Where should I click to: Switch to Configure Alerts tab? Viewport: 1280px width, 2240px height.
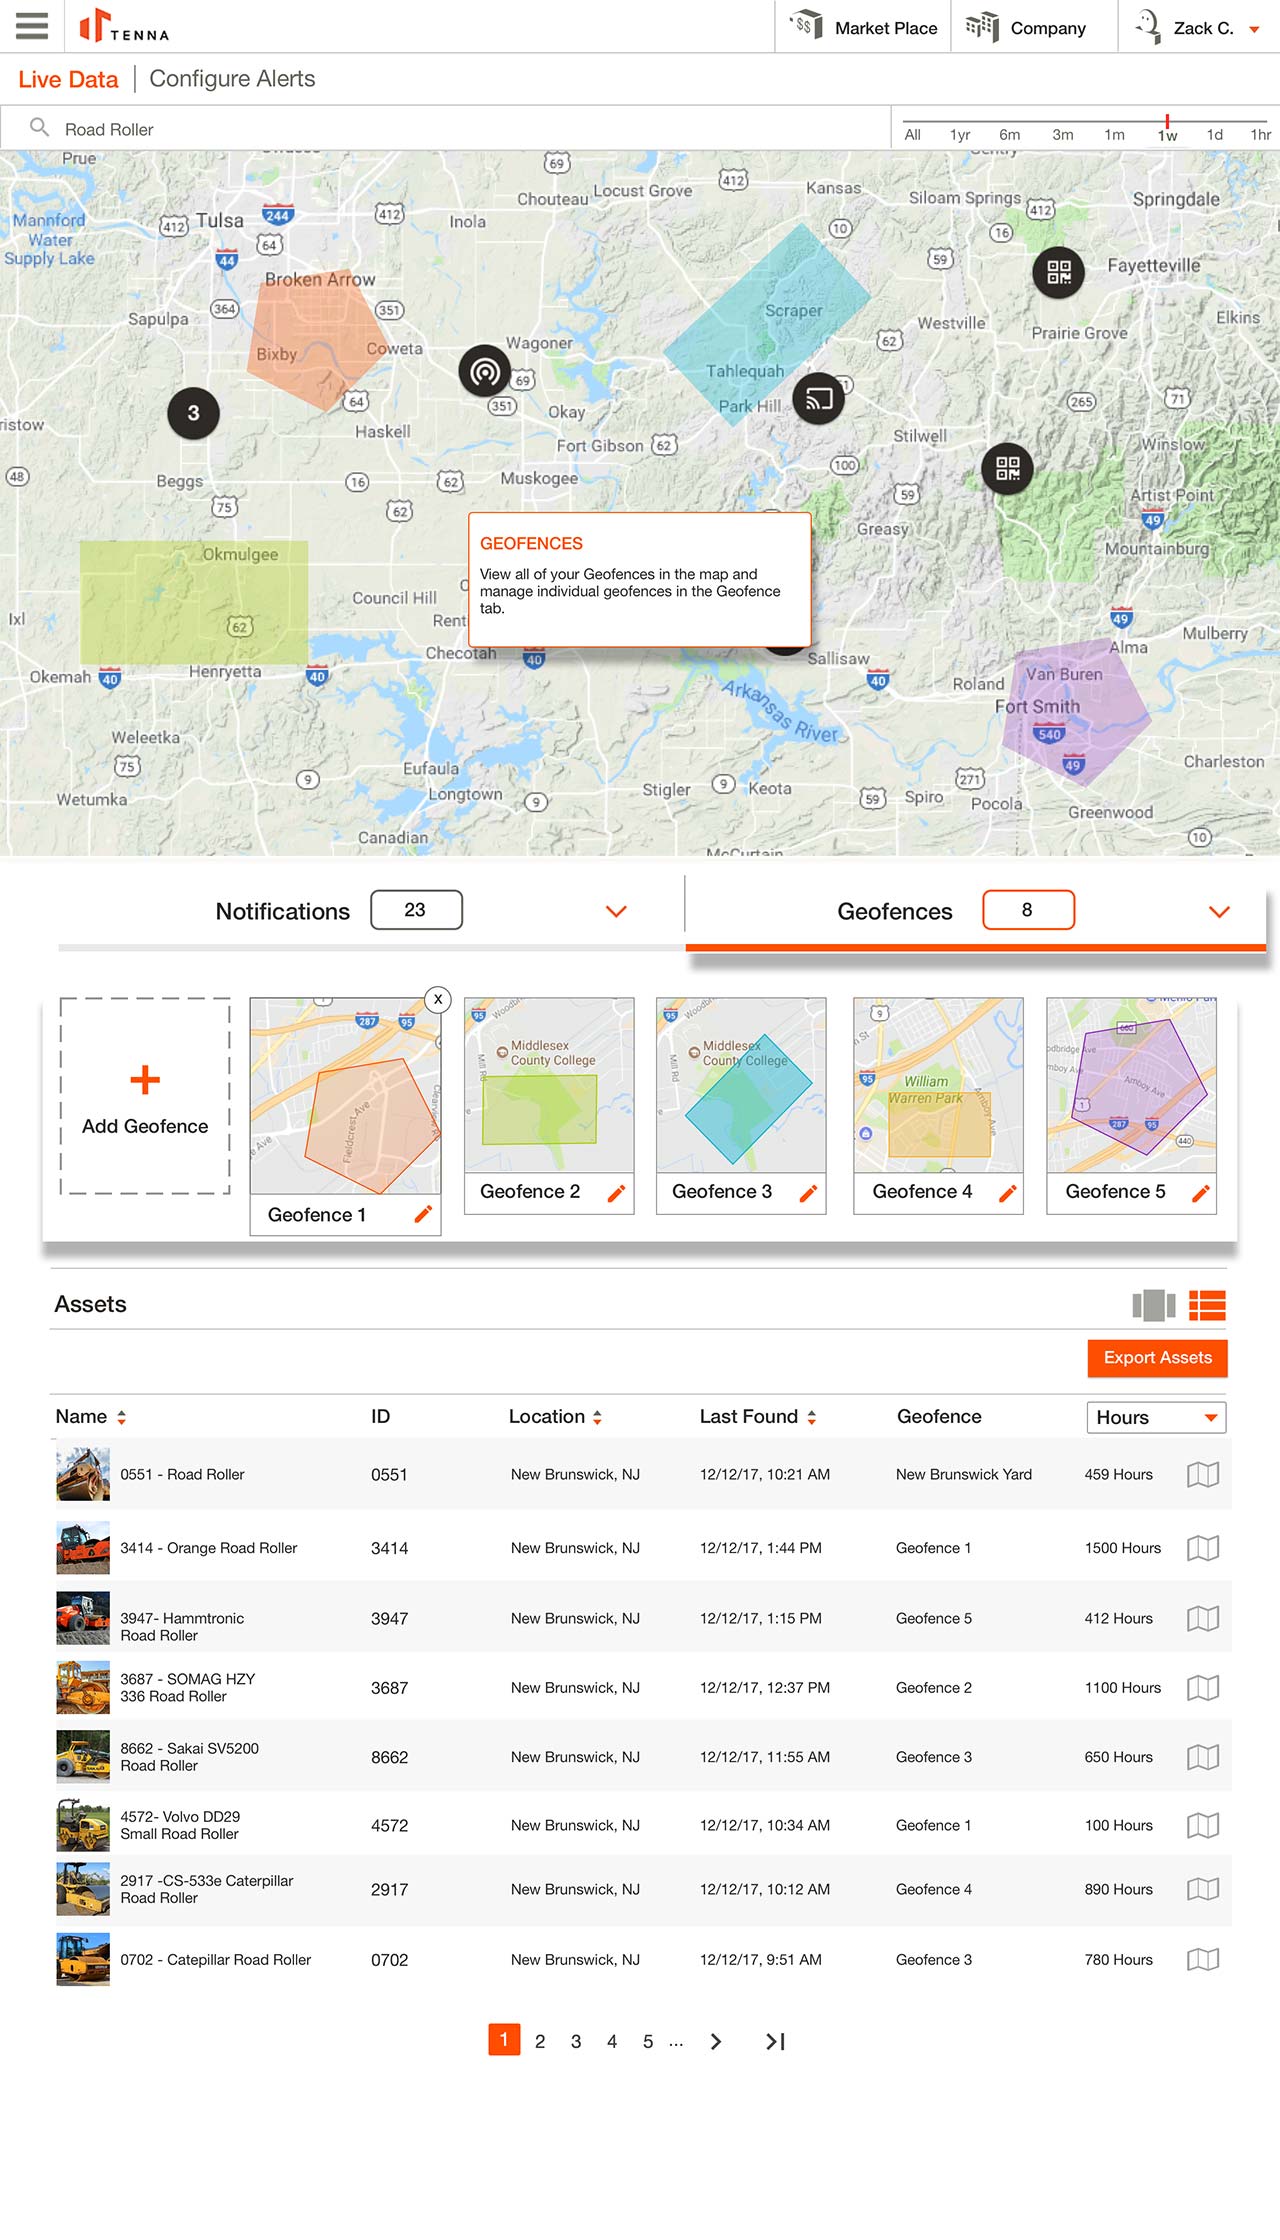(232, 79)
